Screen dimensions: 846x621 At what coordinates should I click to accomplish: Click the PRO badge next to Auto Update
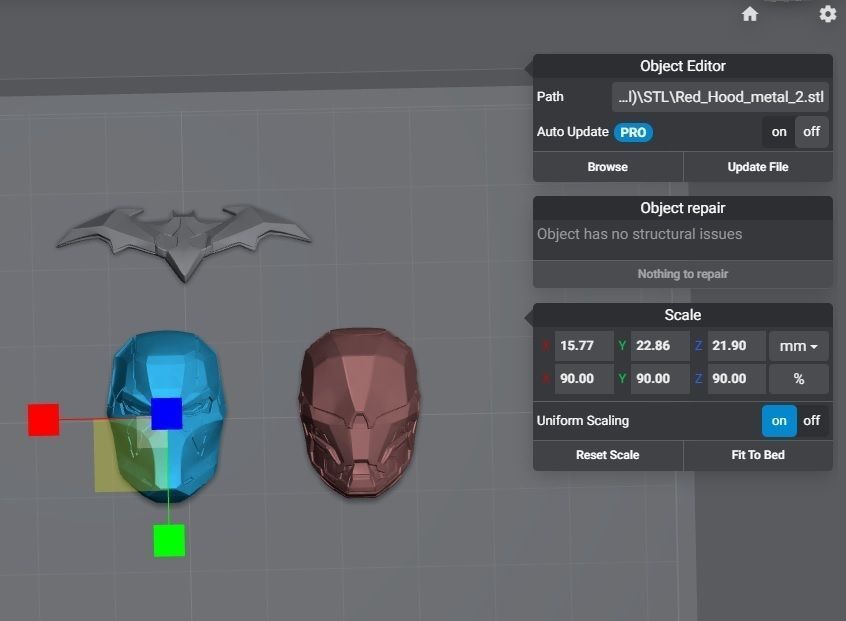point(633,132)
